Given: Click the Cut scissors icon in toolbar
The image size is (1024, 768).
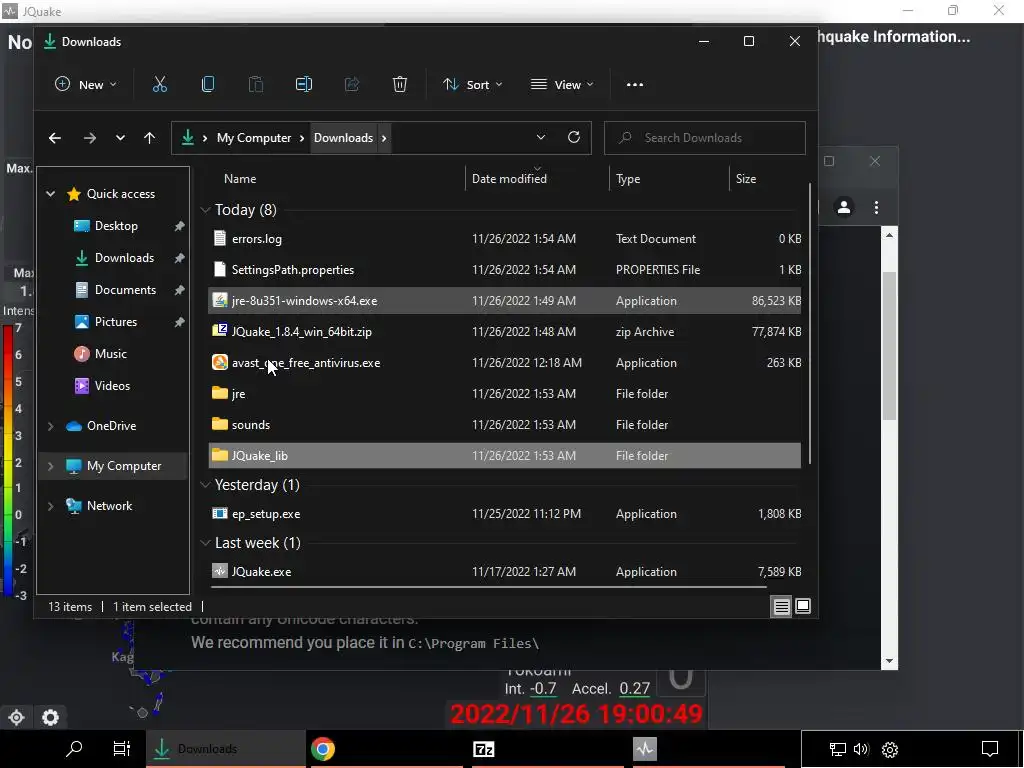Looking at the screenshot, I should pos(160,84).
